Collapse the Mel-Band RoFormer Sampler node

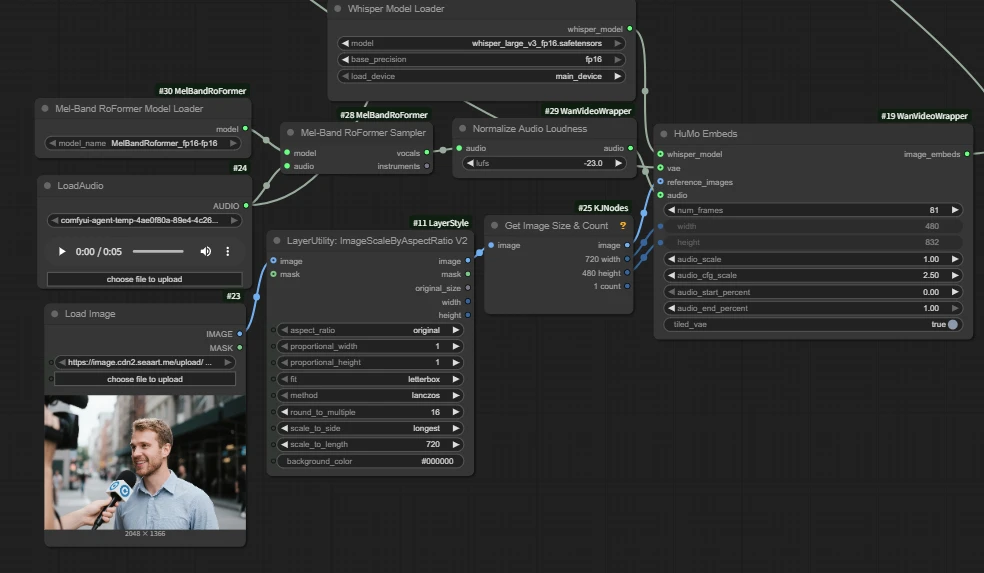[x=289, y=133]
